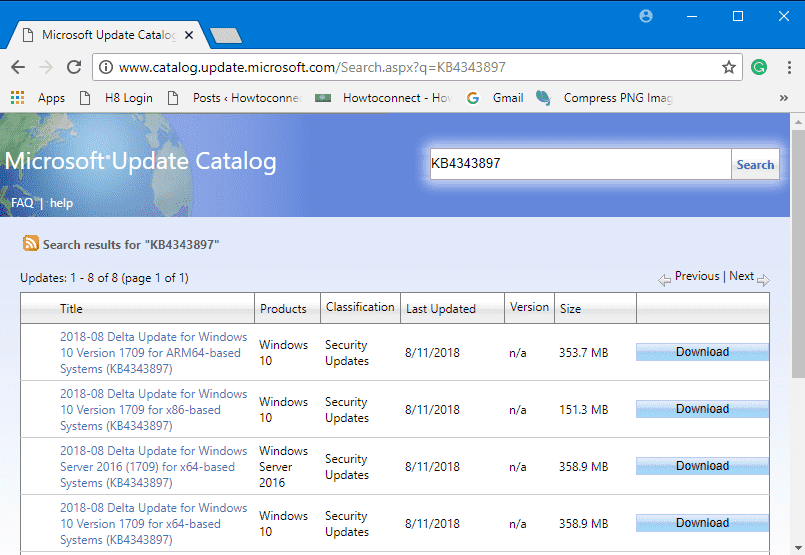
Task: Show hidden bookmarks with double chevron
Action: click(x=783, y=98)
